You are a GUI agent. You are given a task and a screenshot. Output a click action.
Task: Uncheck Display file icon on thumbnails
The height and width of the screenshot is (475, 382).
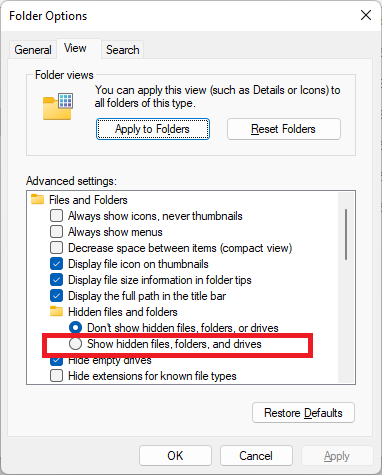tap(57, 264)
